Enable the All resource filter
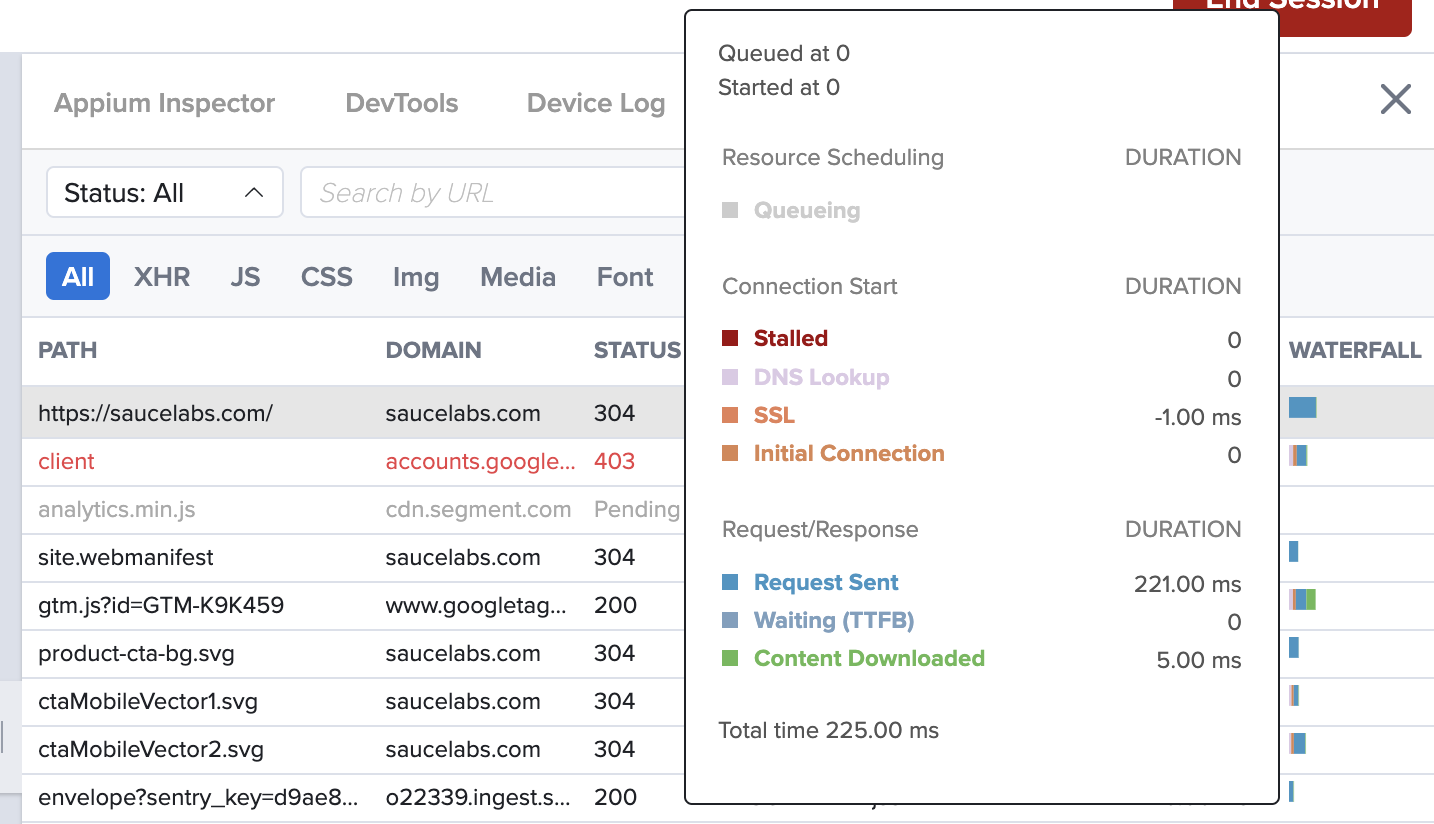 click(x=77, y=277)
